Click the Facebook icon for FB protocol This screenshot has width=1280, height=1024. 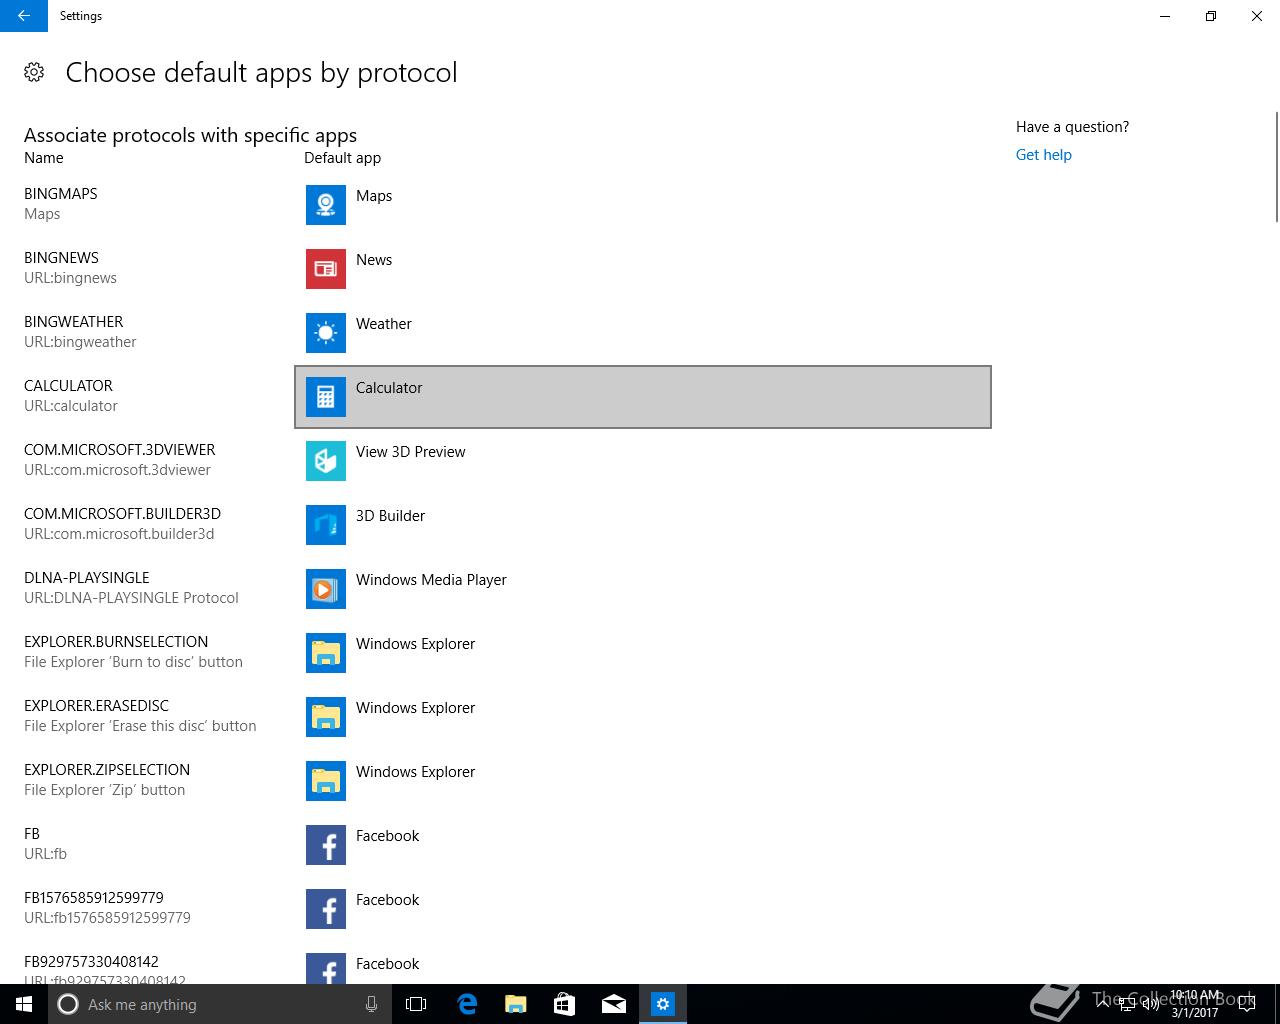tap(326, 845)
